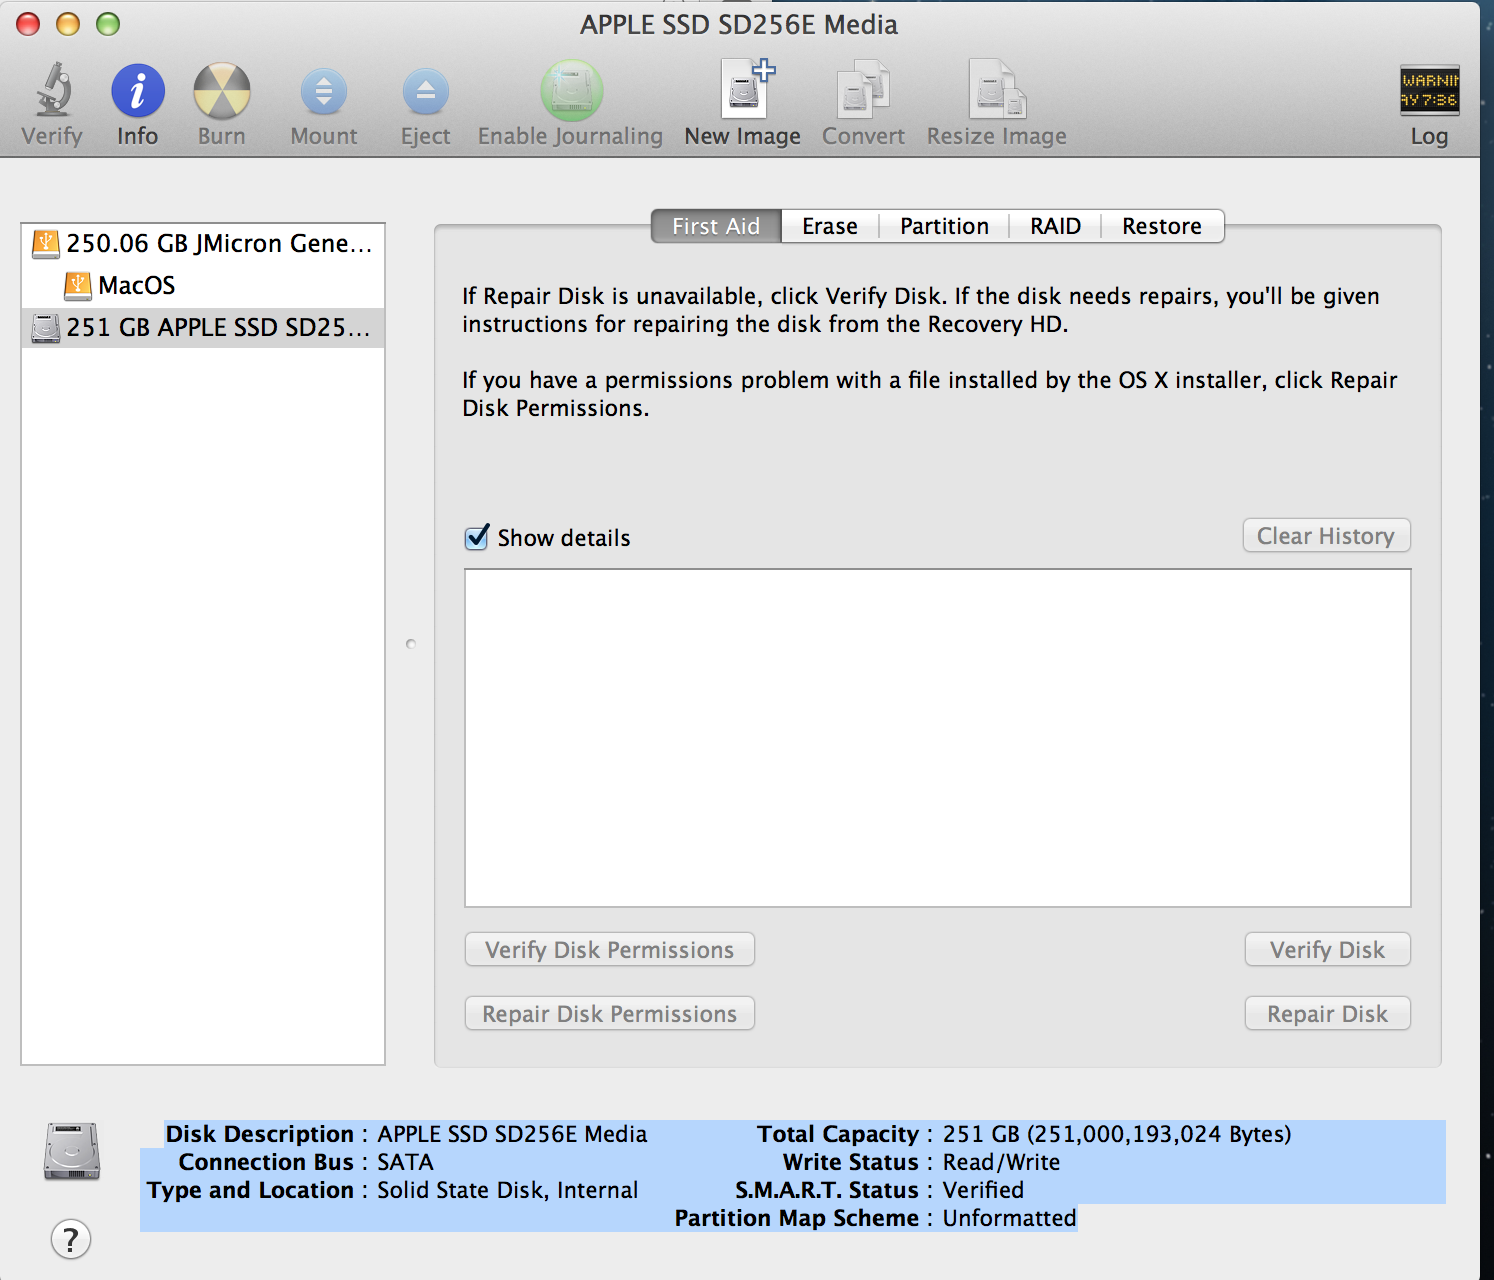Open the Partition tab
This screenshot has width=1494, height=1280.
tap(944, 226)
